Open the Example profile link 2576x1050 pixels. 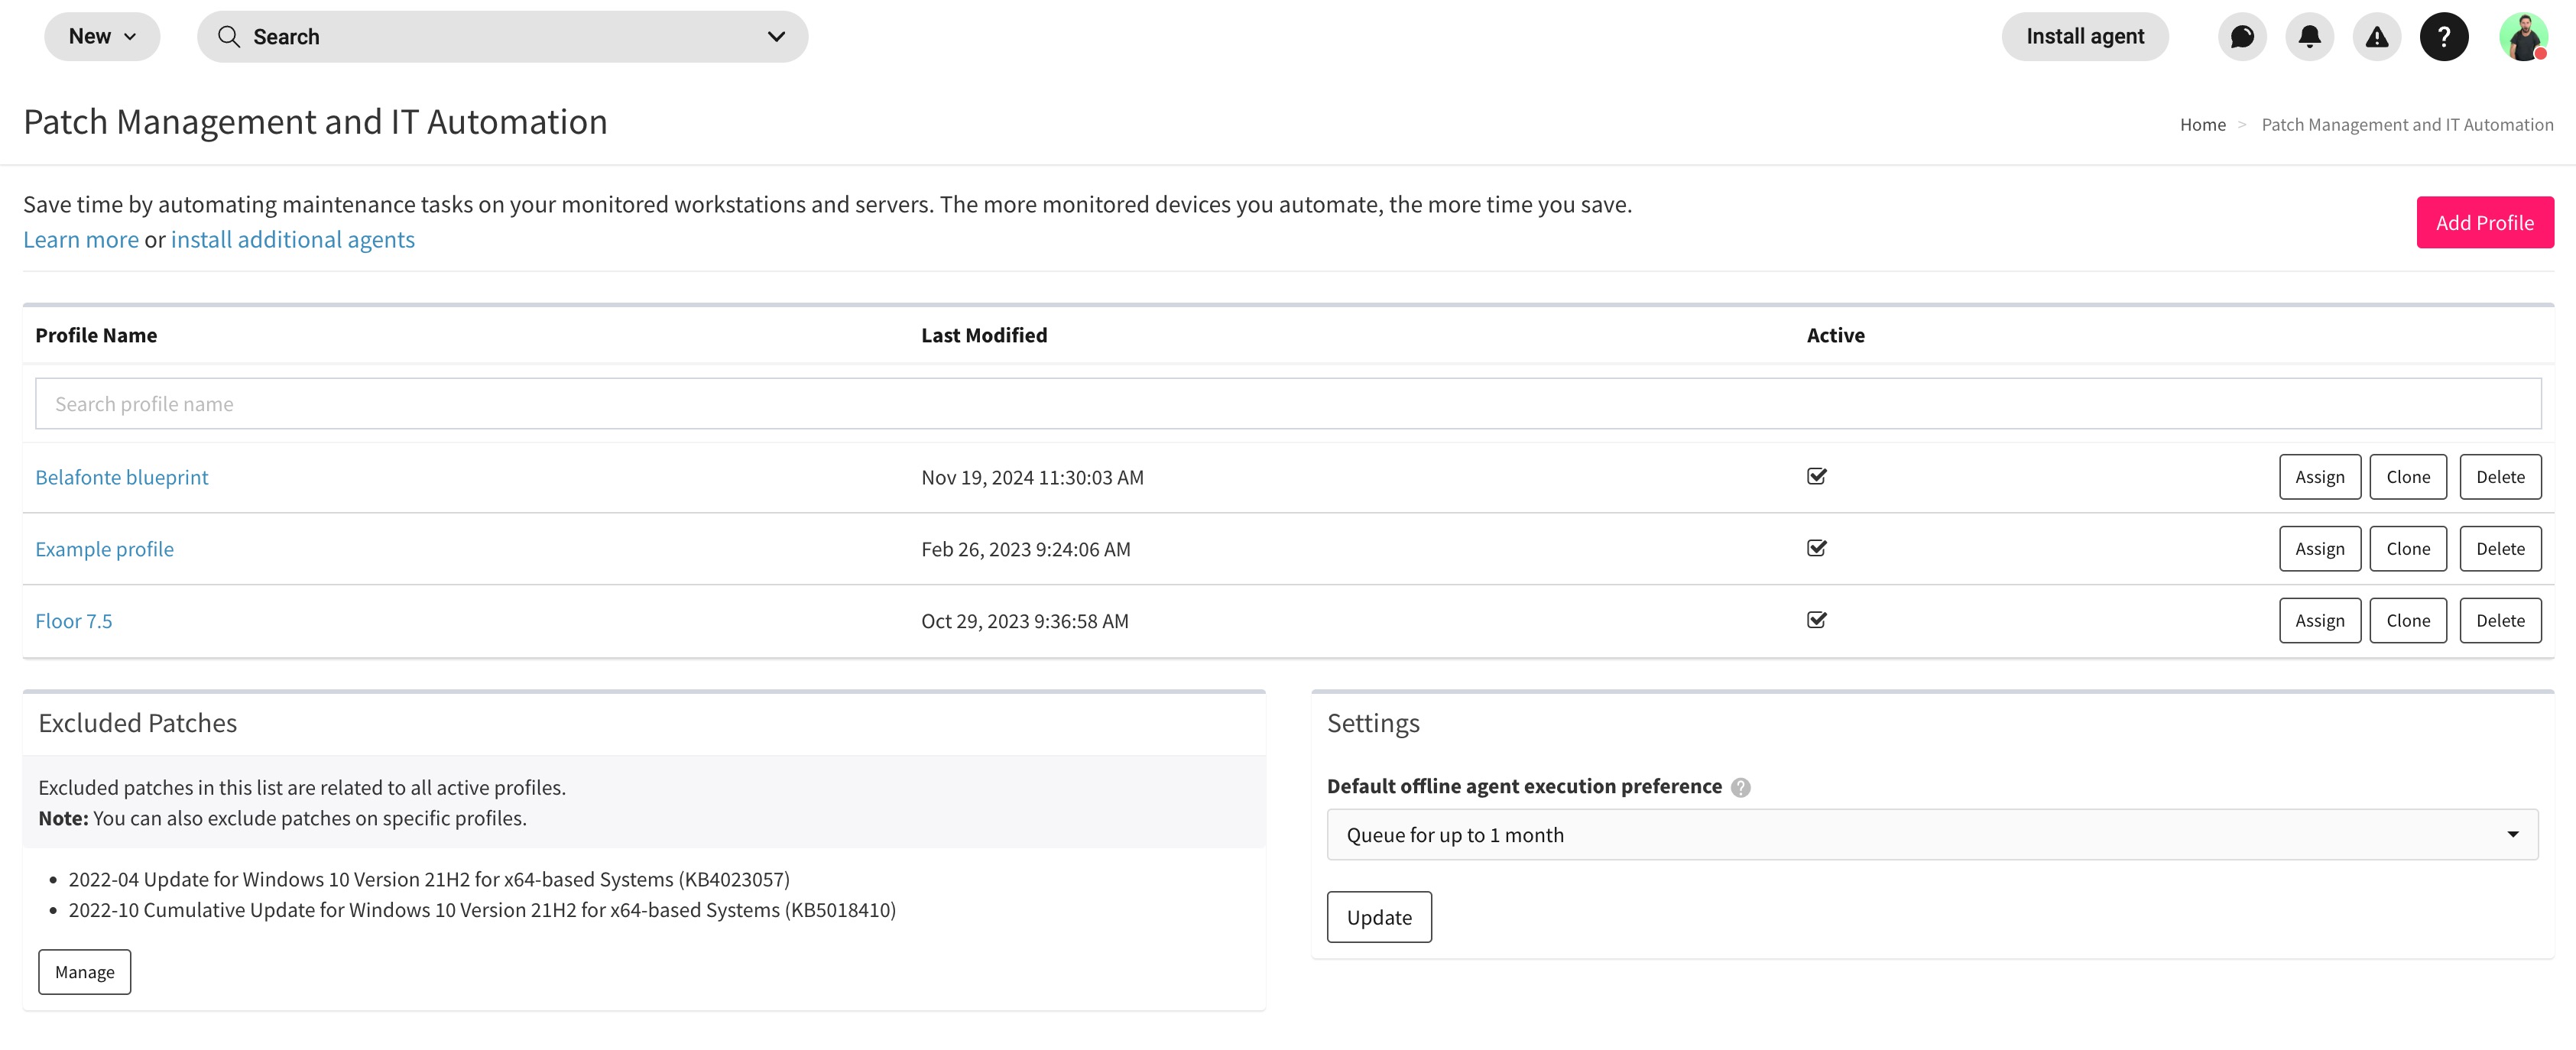tap(104, 549)
